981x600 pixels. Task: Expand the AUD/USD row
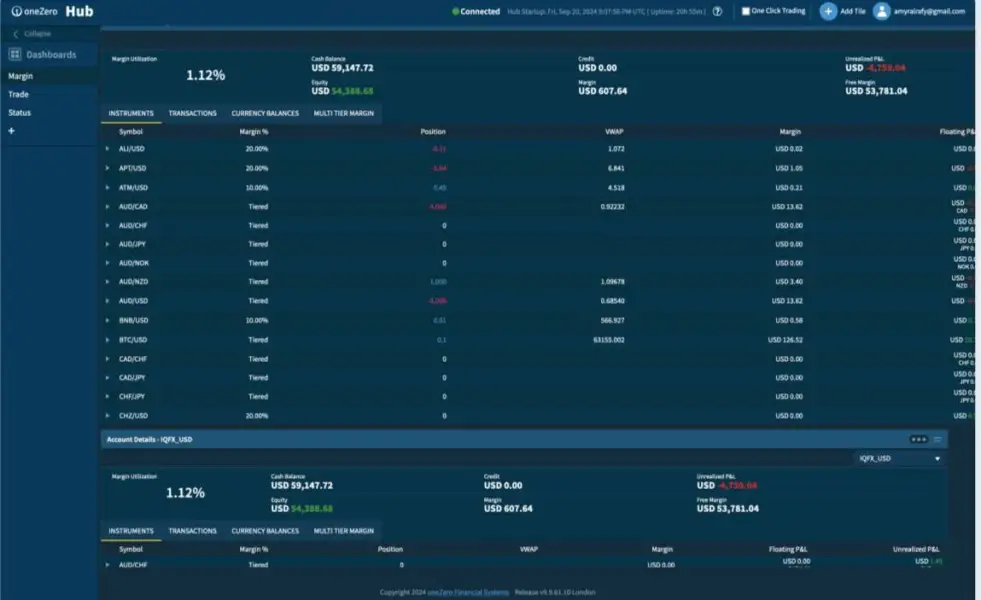107,301
